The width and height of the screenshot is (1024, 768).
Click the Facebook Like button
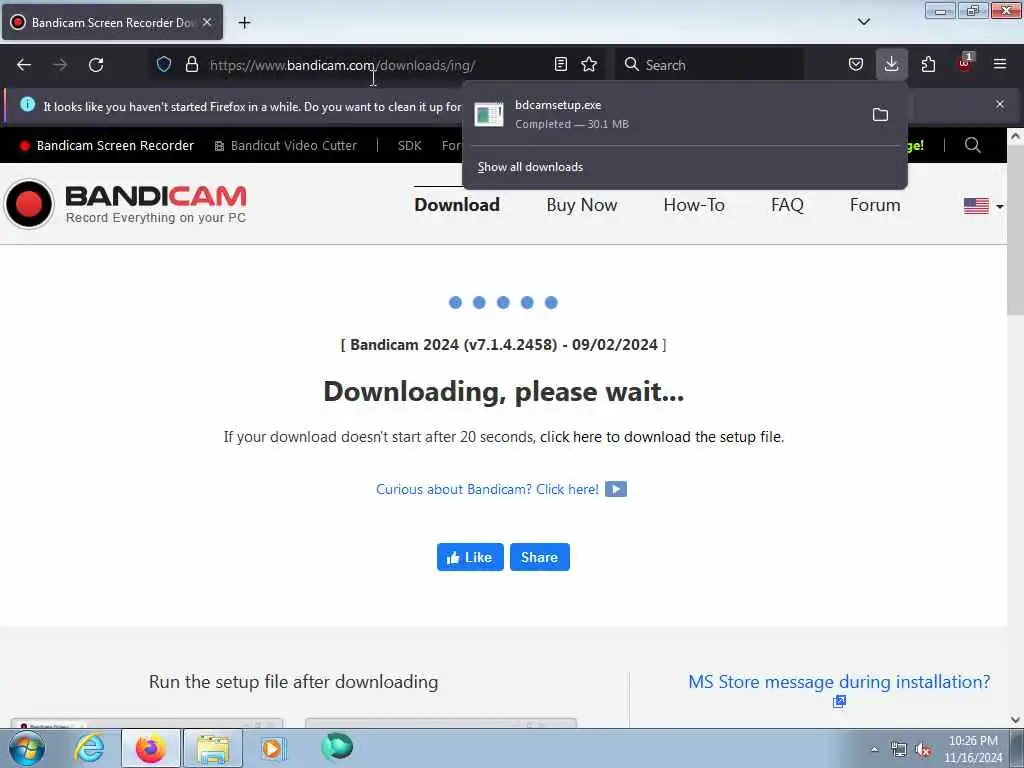(470, 557)
